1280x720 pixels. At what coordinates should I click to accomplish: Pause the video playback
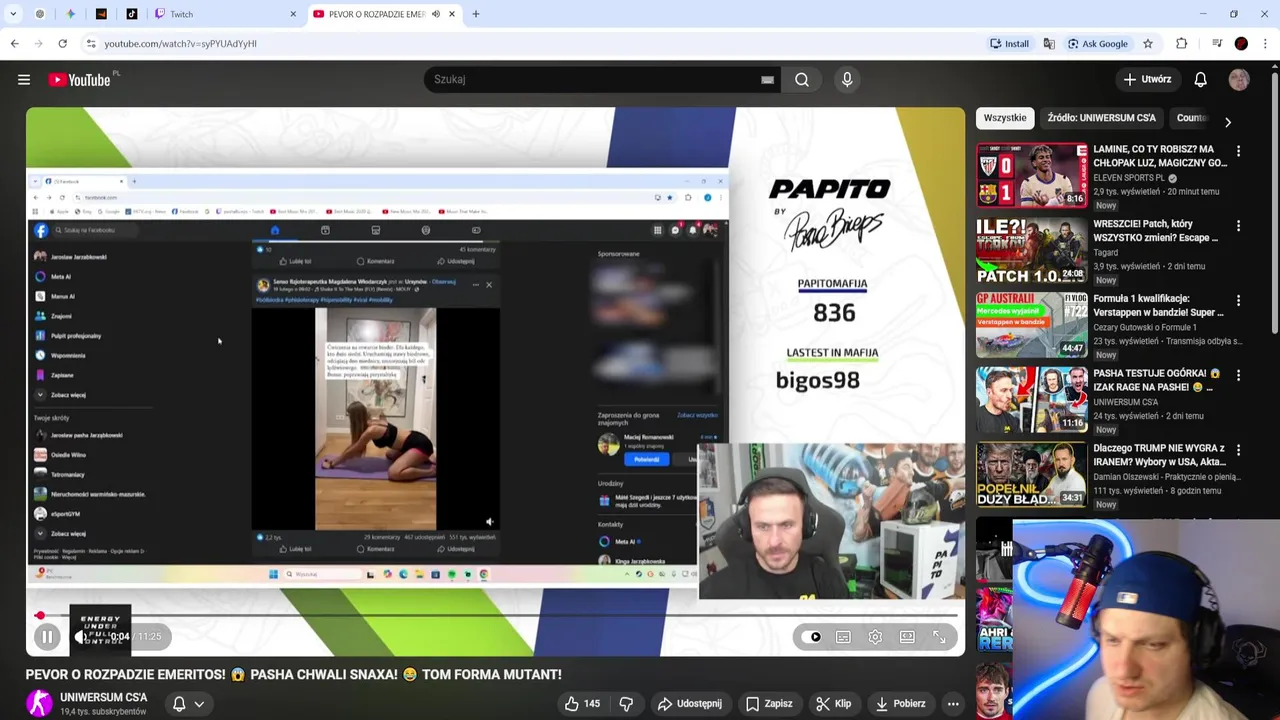coord(47,637)
